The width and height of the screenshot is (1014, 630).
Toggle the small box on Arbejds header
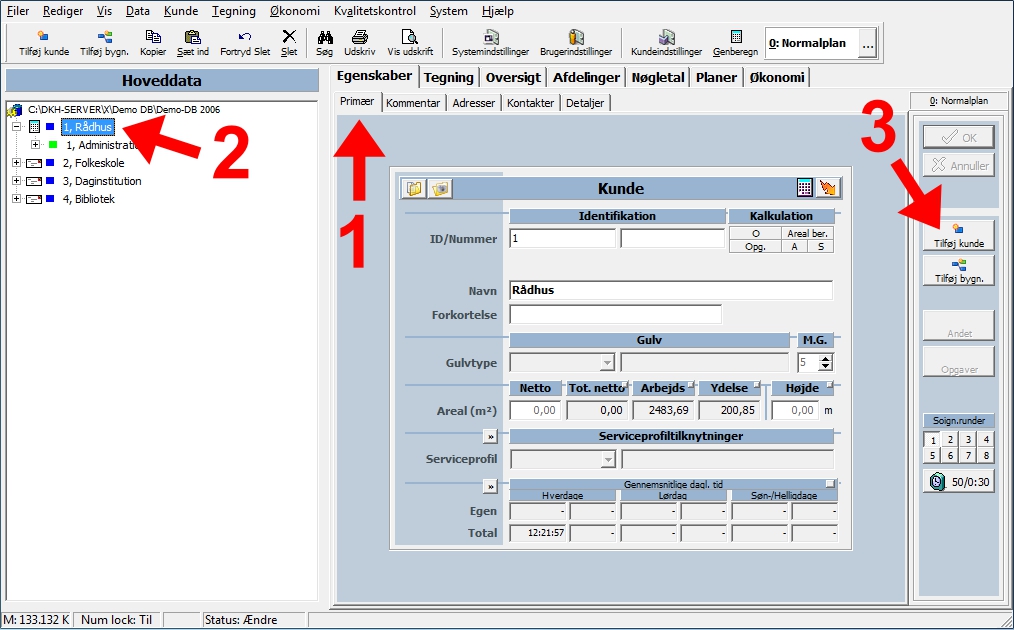691,384
